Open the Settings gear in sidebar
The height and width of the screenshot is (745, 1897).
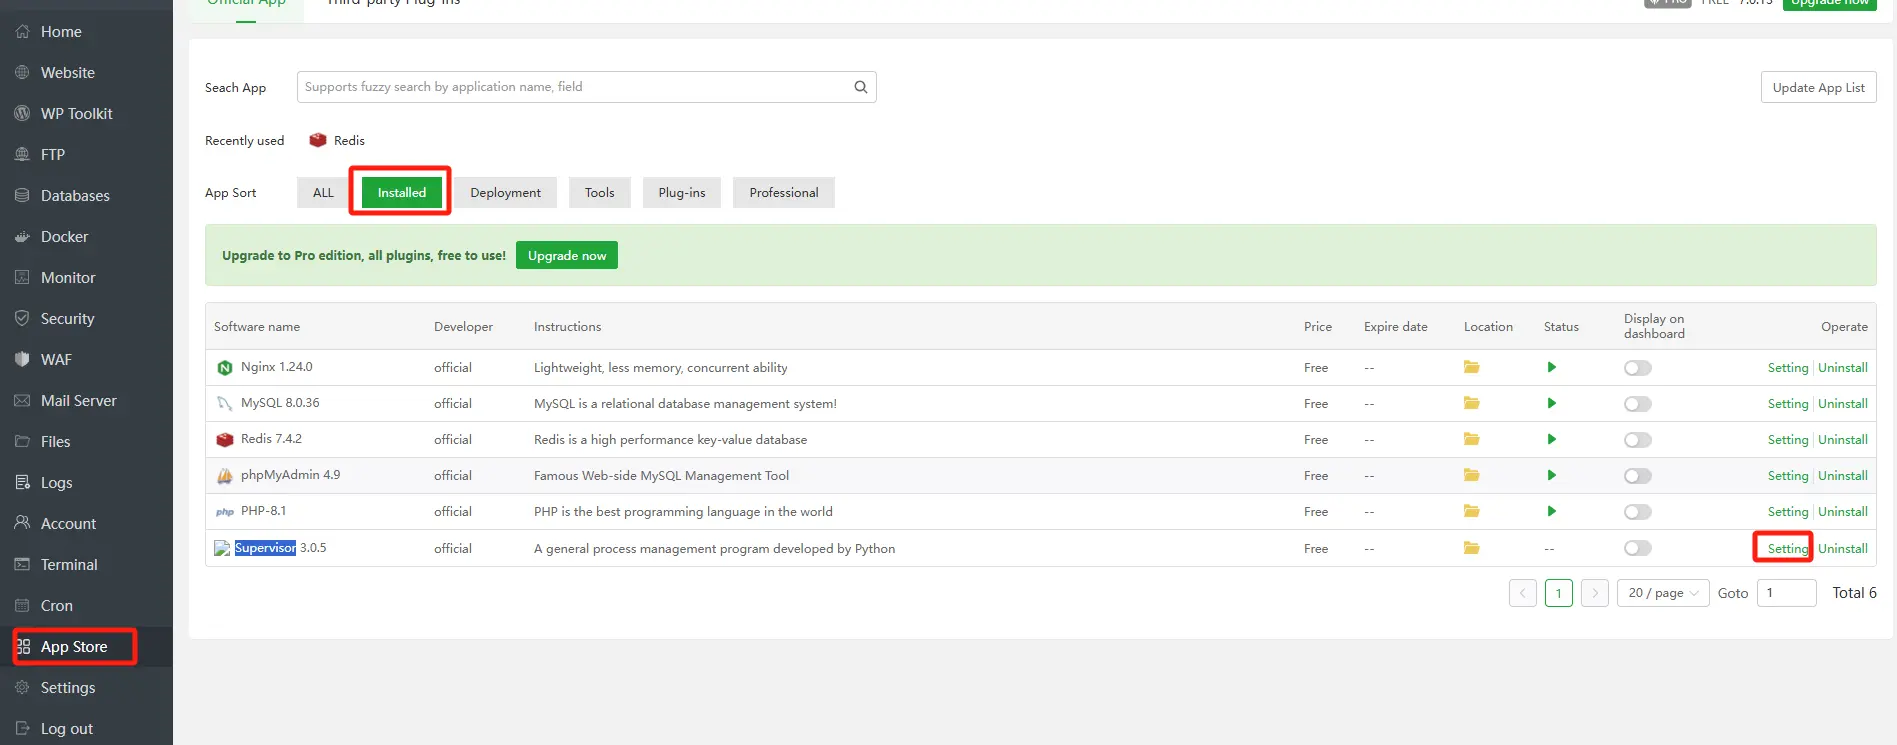point(22,688)
